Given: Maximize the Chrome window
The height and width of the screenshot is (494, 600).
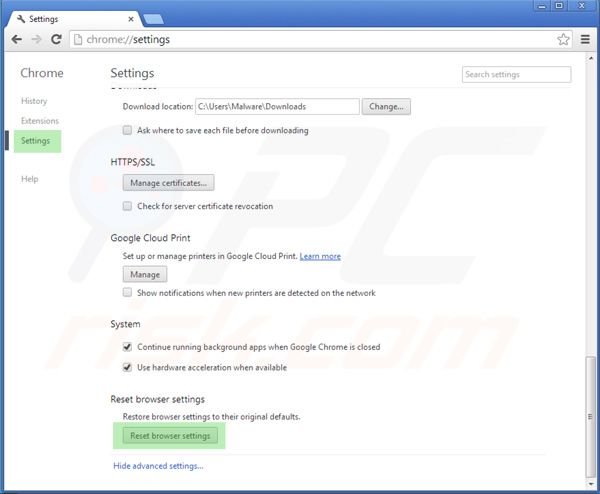Looking at the screenshot, I should click(559, 6).
